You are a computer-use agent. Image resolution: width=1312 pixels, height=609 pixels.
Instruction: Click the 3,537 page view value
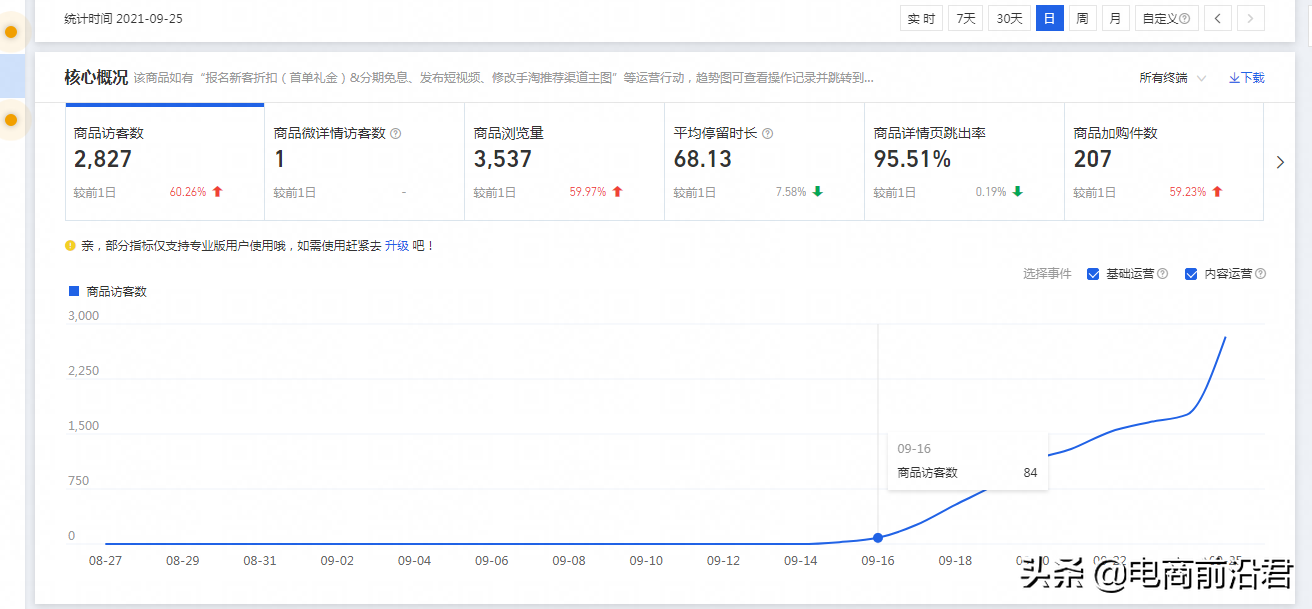click(503, 159)
